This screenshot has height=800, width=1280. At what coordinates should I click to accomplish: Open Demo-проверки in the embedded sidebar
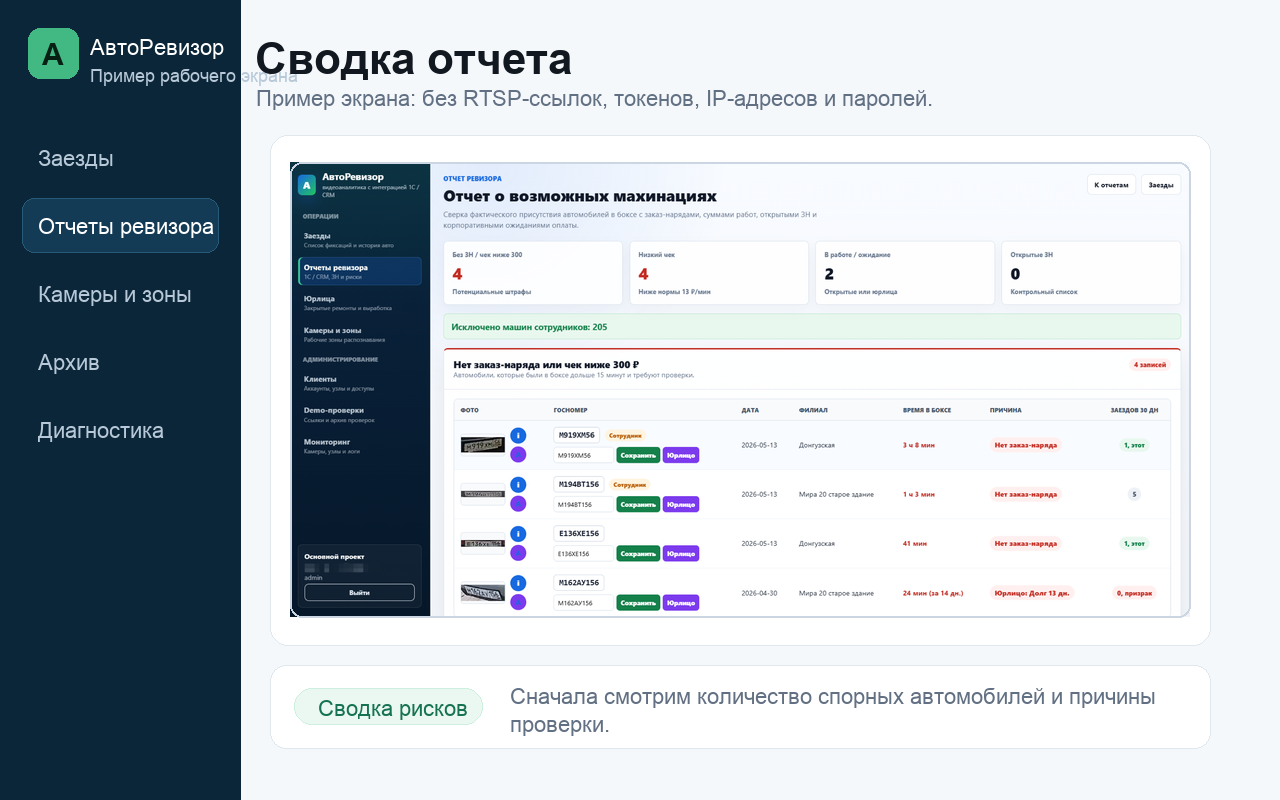tap(360, 414)
